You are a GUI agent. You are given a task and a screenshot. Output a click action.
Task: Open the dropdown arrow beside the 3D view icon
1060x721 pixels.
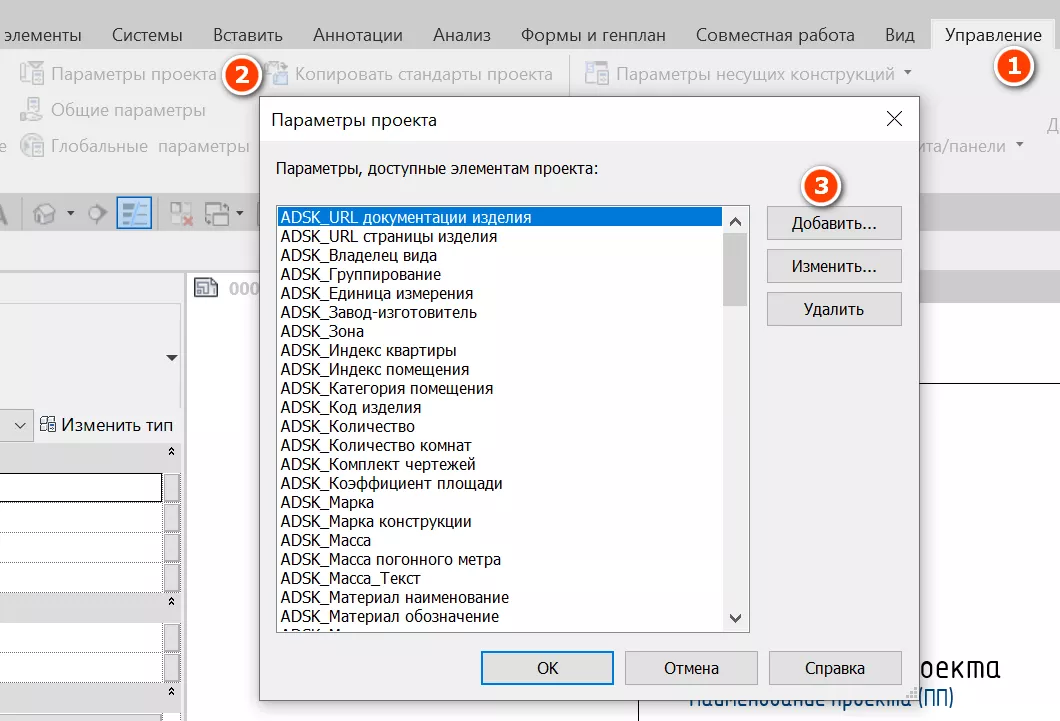click(70, 213)
